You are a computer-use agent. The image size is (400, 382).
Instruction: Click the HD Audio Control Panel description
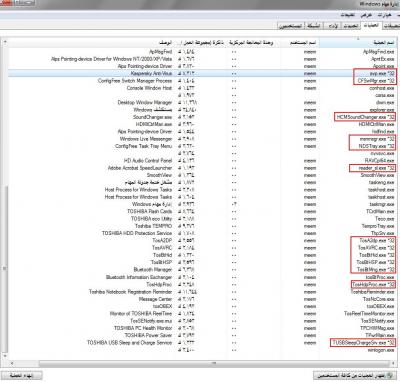click(x=148, y=161)
